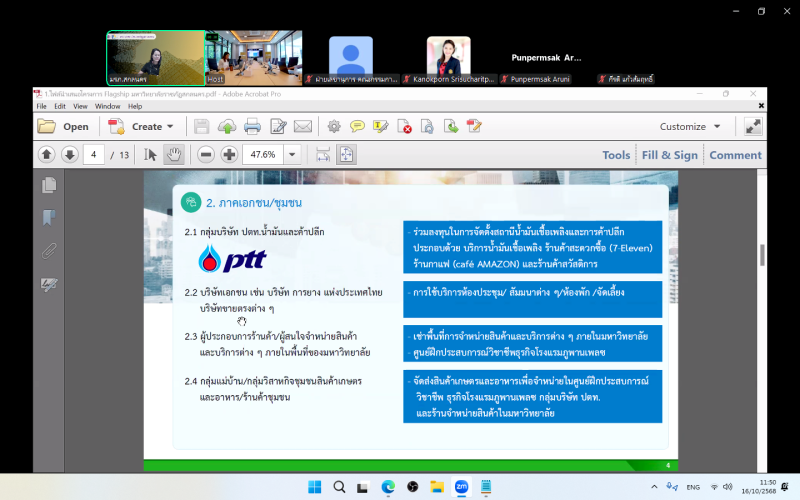Image resolution: width=800 pixels, height=500 pixels.
Task: Open the Window menu
Action: [x=108, y=106]
